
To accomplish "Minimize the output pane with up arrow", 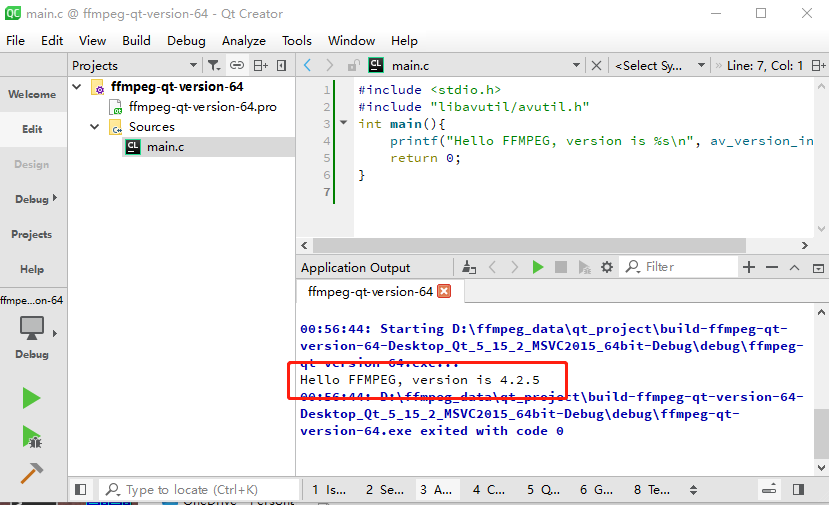I will tap(795, 268).
